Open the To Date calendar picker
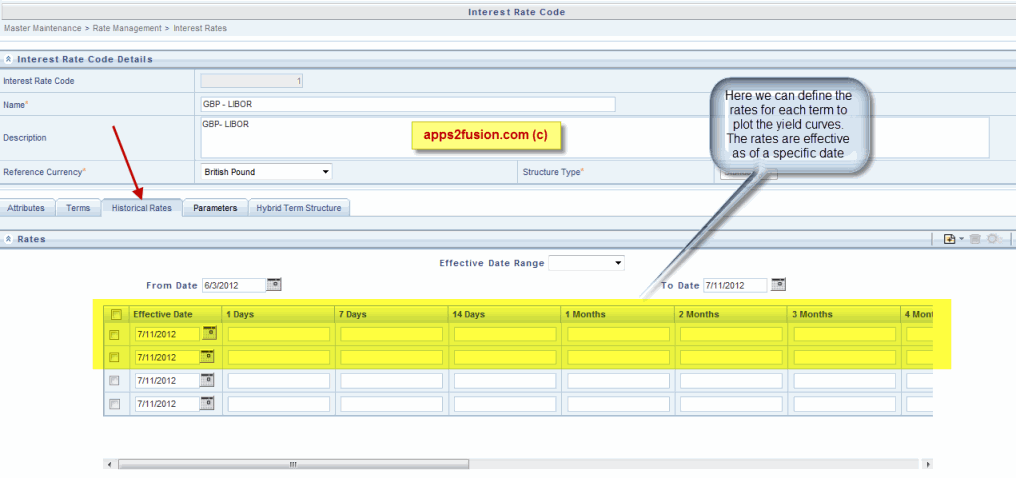1016x478 pixels. click(778, 284)
